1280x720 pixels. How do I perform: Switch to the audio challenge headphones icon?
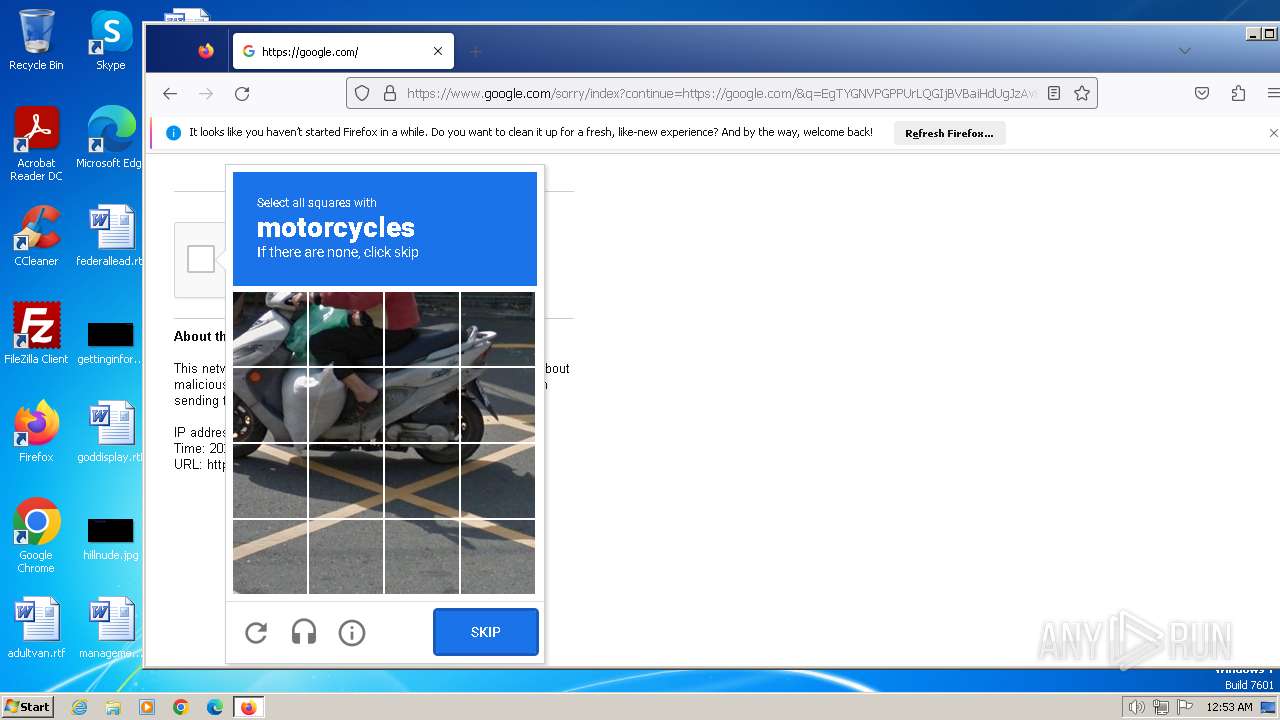[x=304, y=632]
